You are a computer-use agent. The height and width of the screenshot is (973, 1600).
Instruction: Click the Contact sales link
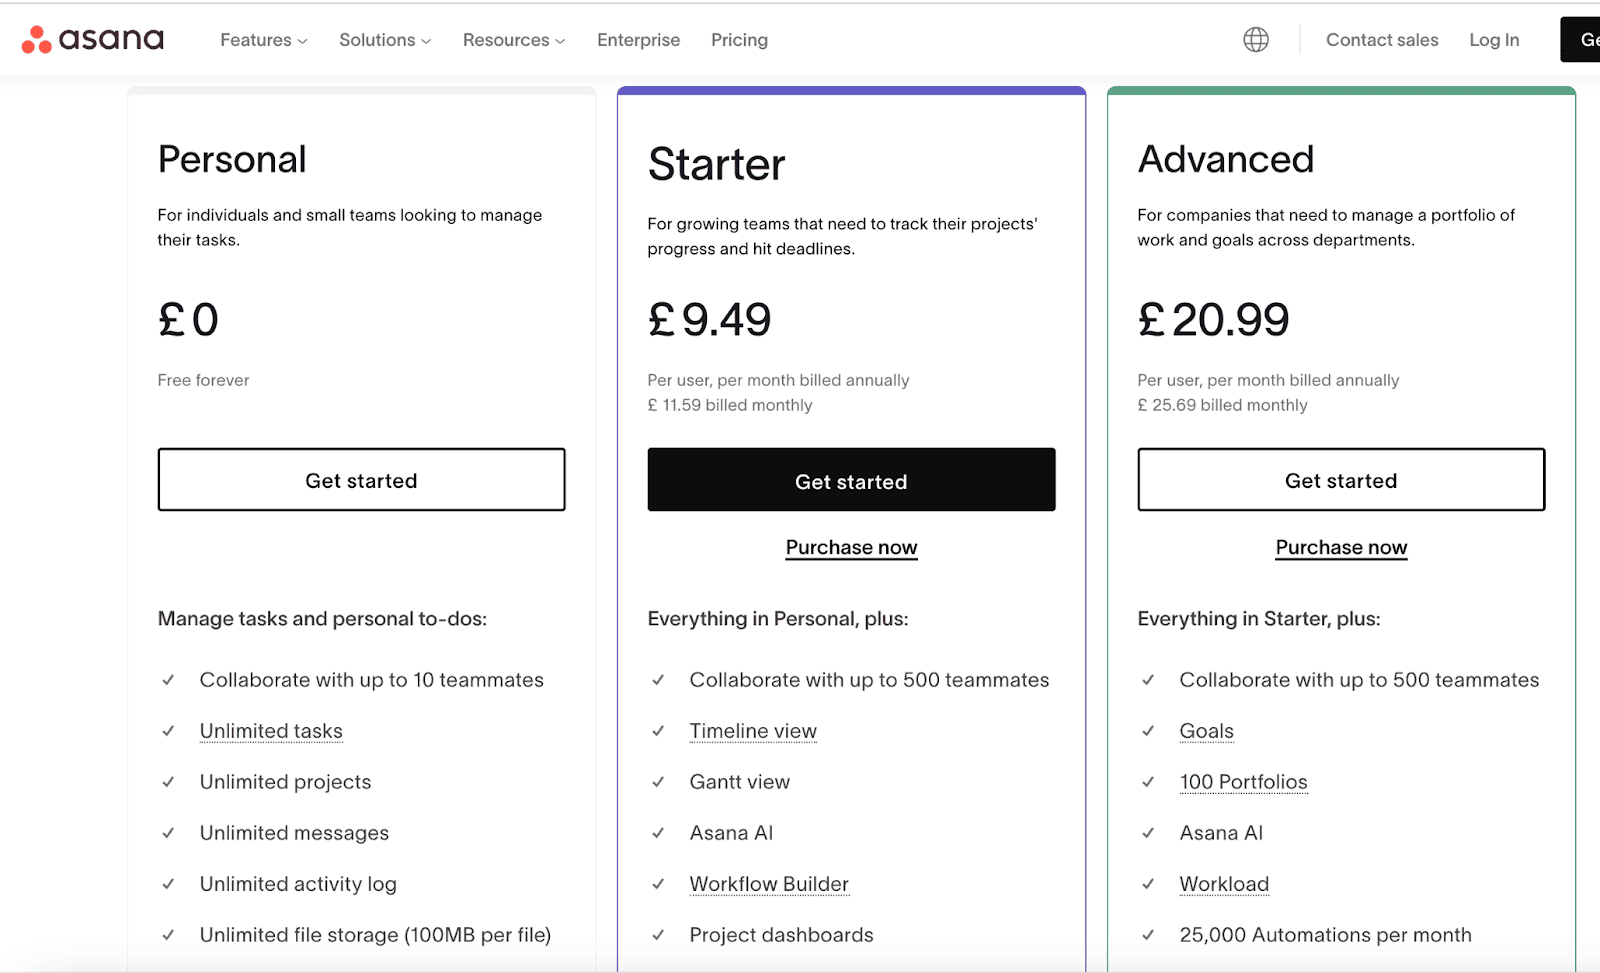tap(1382, 40)
